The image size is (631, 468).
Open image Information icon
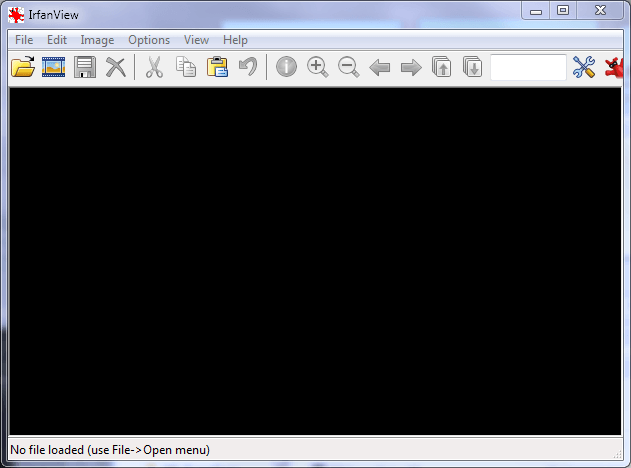(x=286, y=67)
